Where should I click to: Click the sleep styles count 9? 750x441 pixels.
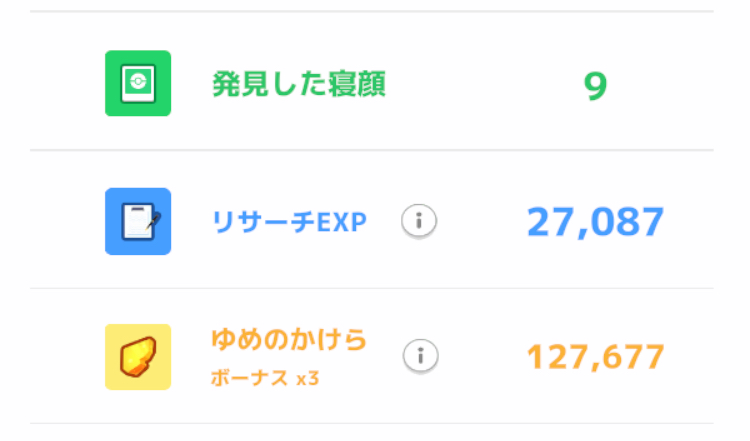coord(596,86)
